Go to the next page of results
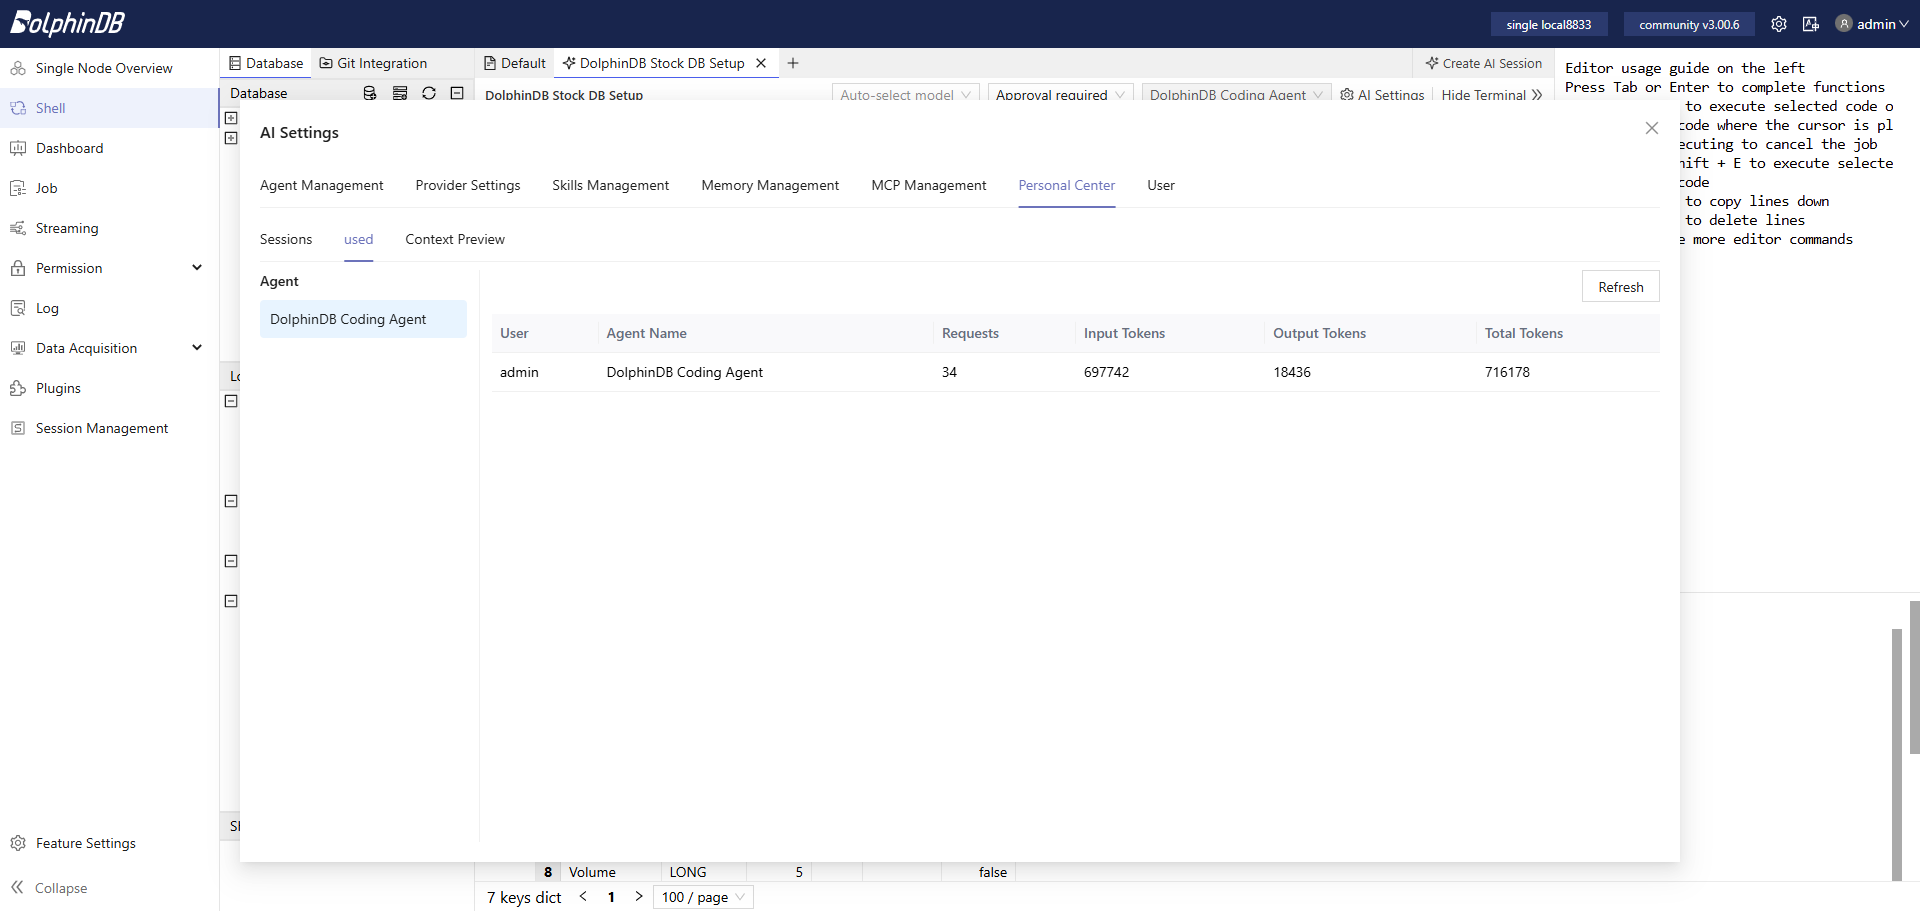This screenshot has width=1920, height=911. click(x=639, y=897)
